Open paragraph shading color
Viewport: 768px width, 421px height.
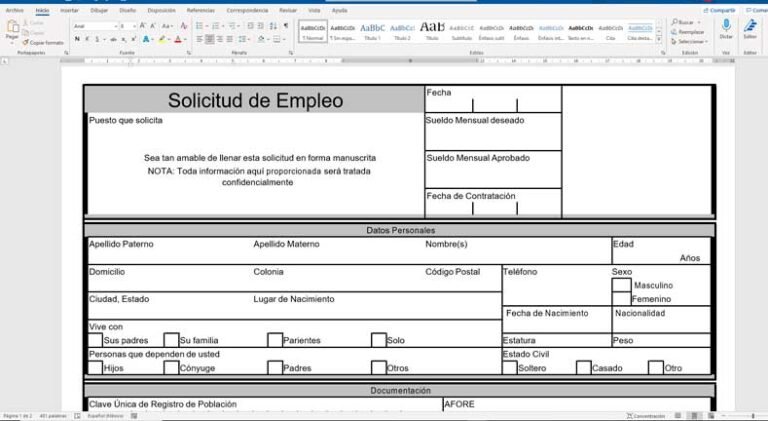click(262, 39)
